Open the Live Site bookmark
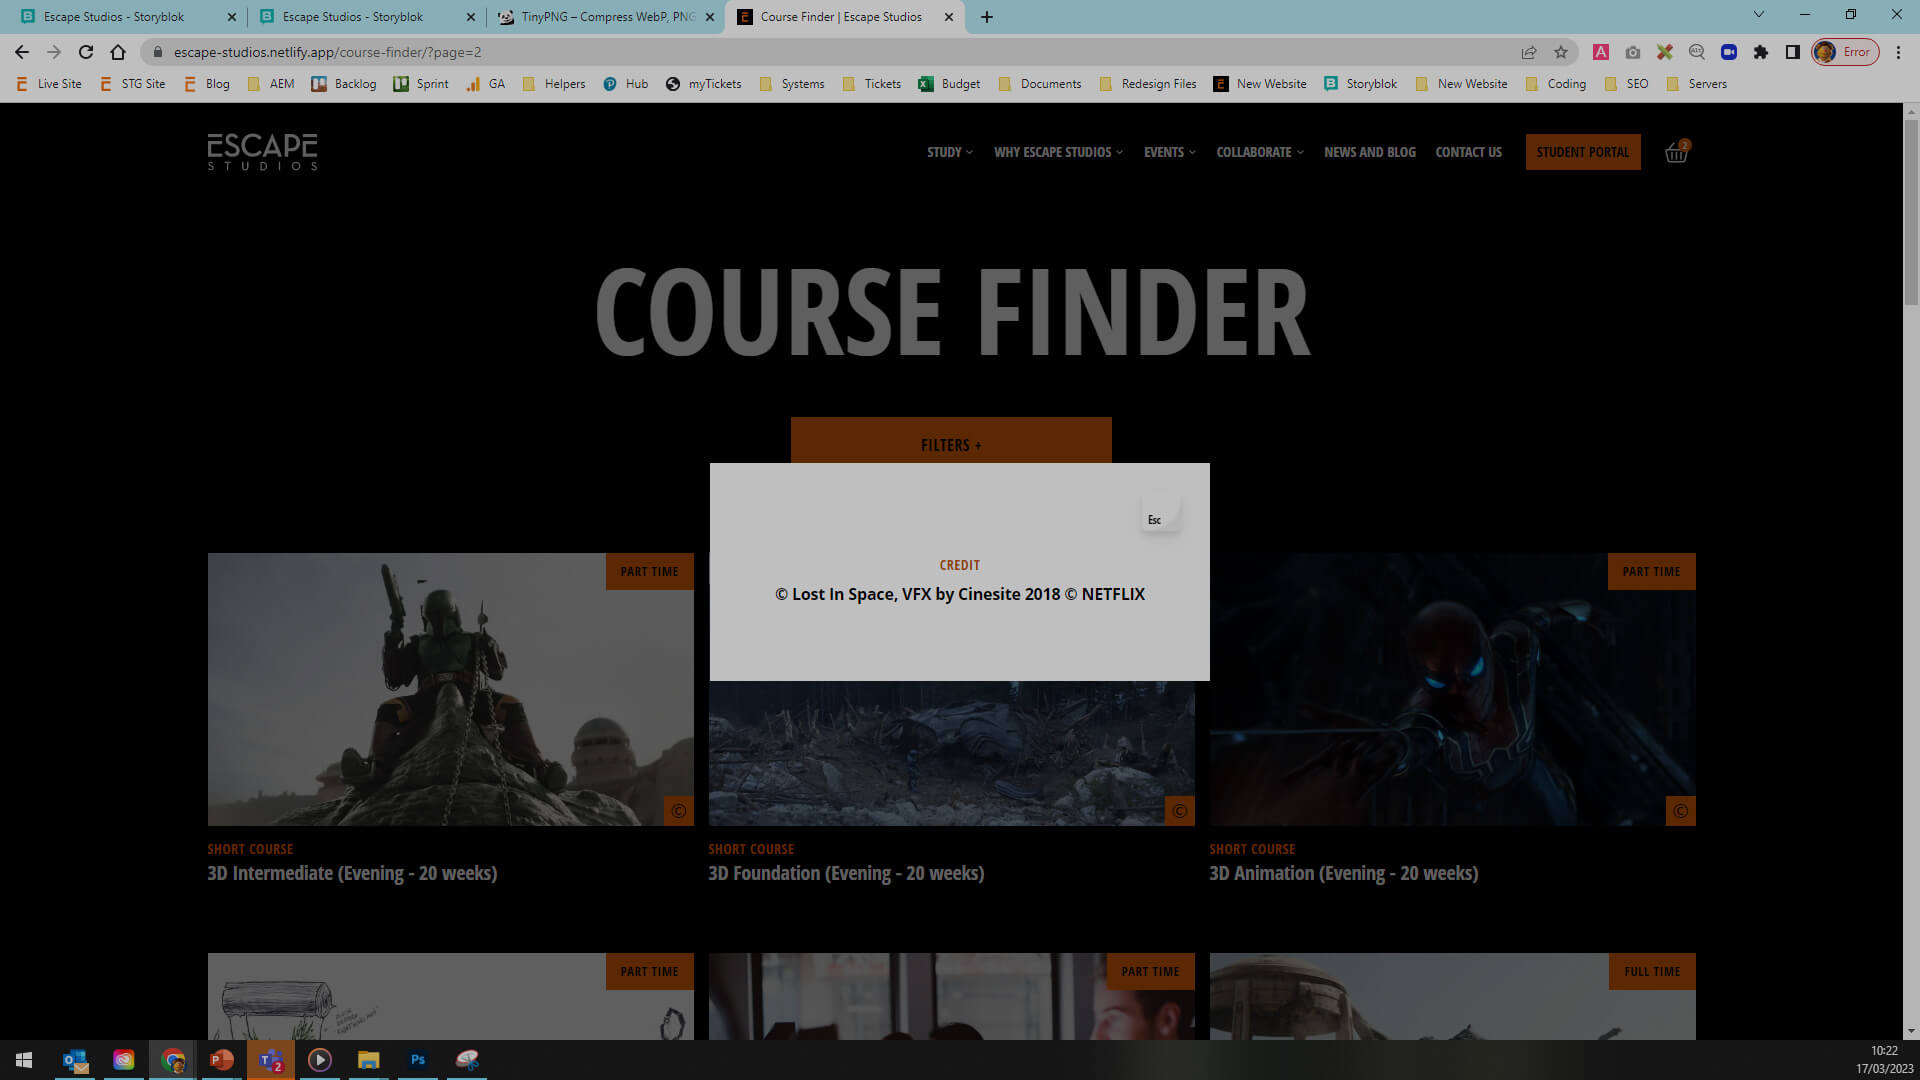The width and height of the screenshot is (1920, 1080). tap(49, 84)
